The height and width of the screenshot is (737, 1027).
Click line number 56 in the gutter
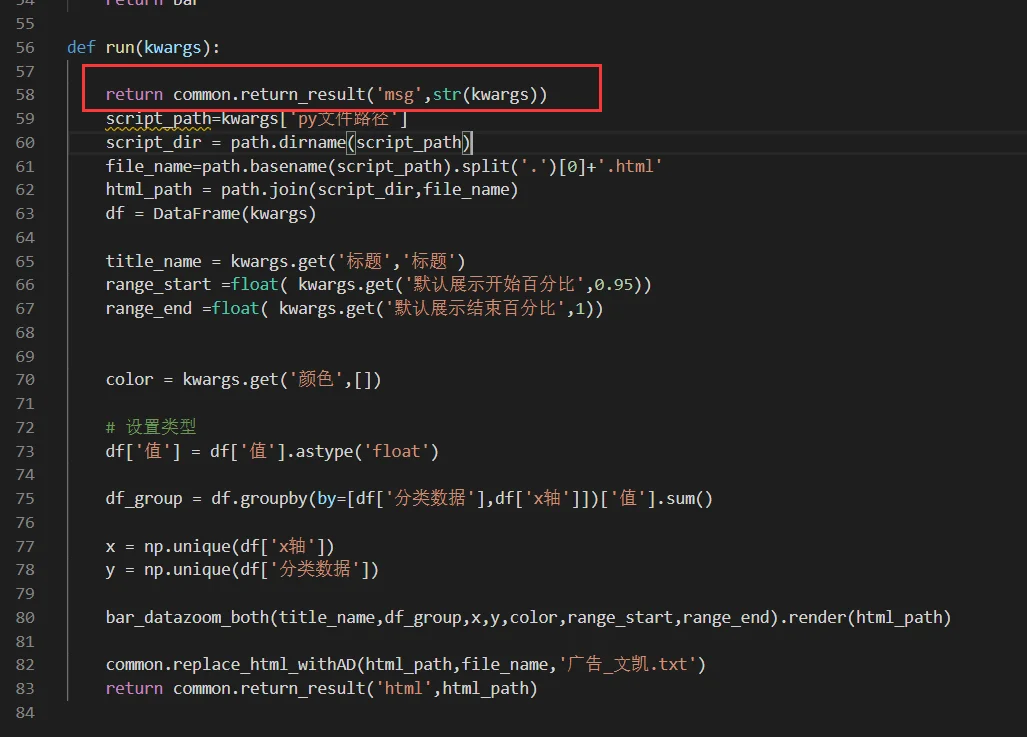pos(25,48)
